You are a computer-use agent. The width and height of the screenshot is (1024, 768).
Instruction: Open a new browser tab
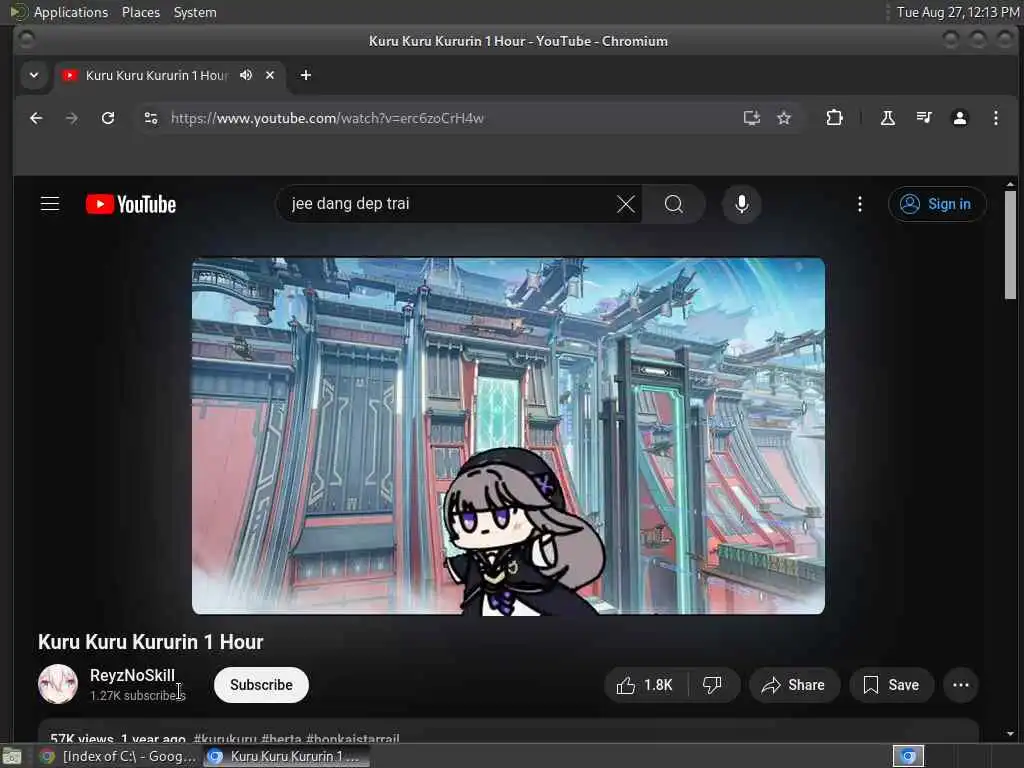[306, 75]
